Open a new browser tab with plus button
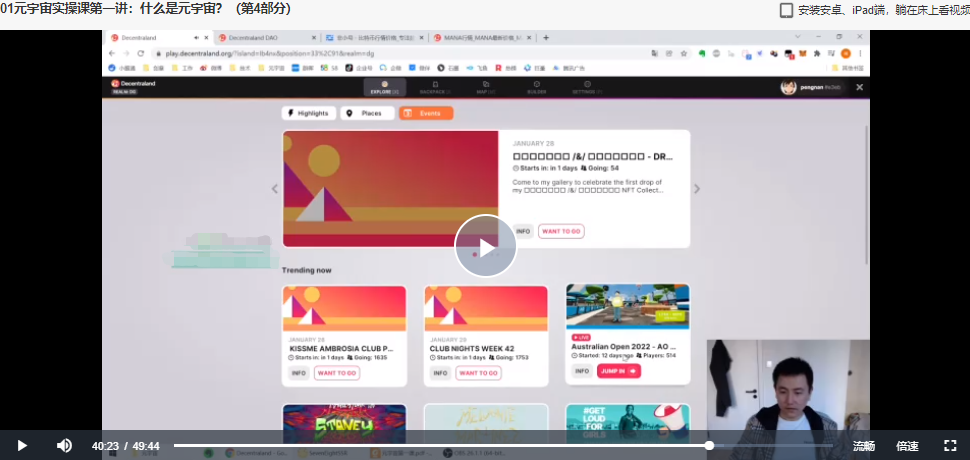 tap(546, 38)
